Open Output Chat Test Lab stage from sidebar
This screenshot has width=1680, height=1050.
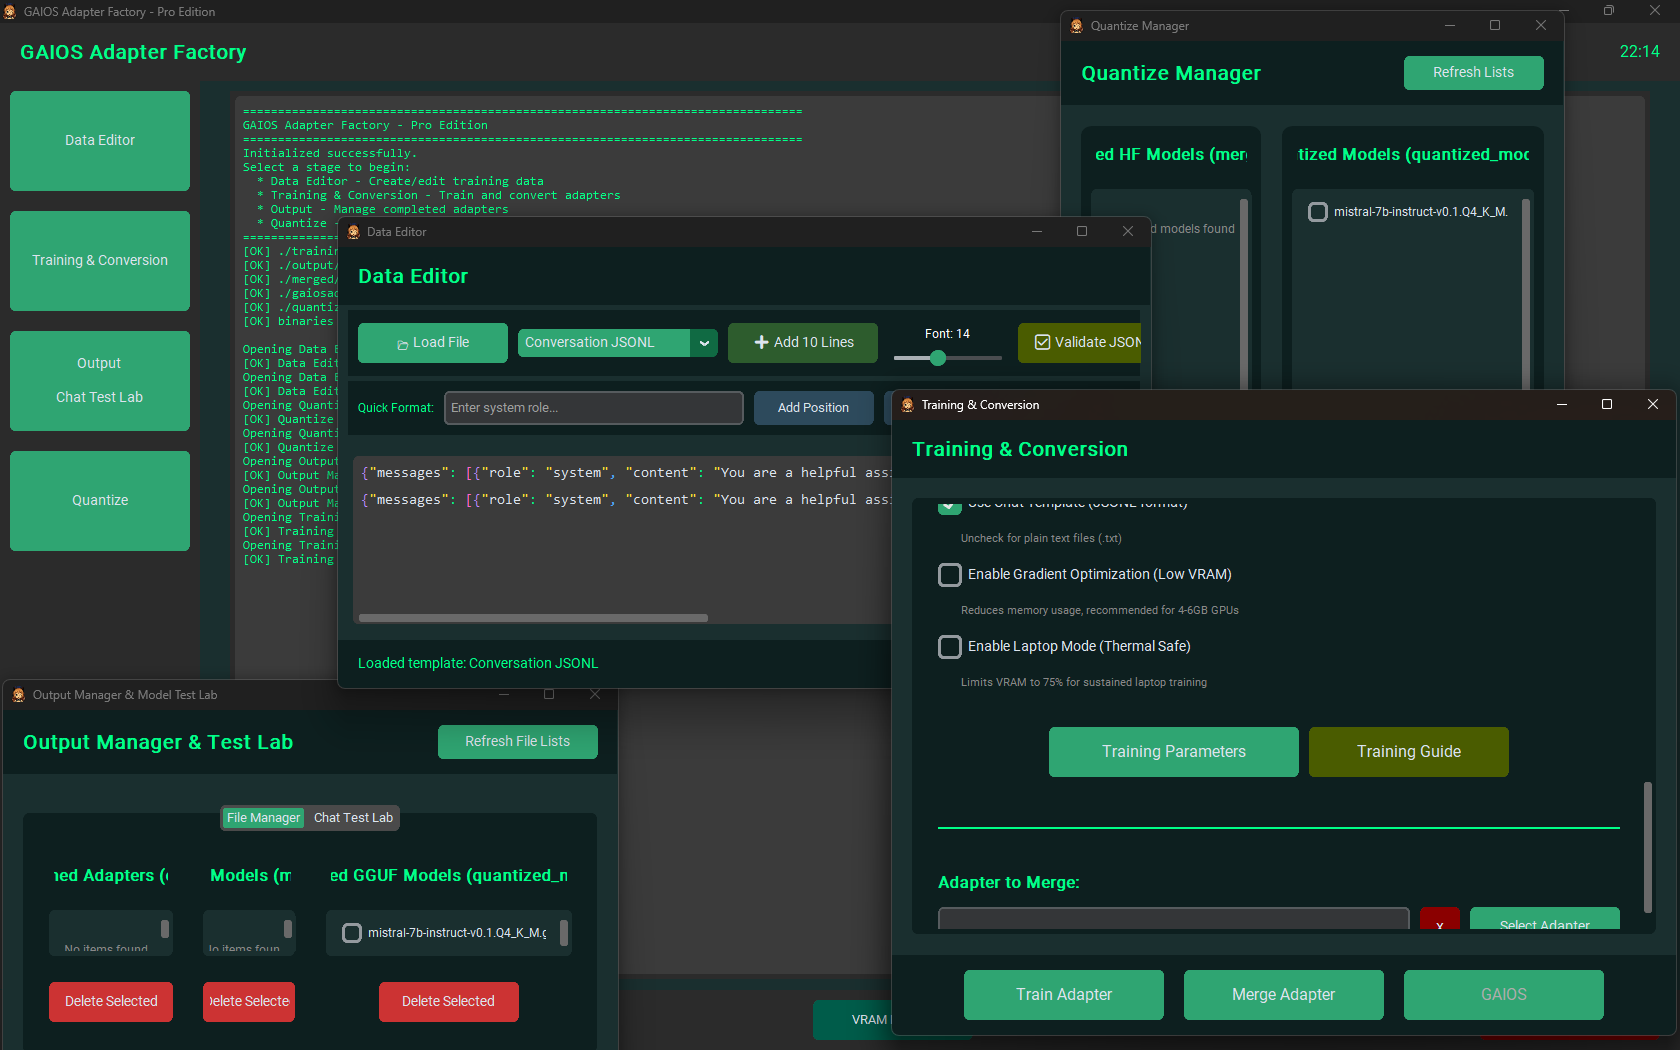pos(100,381)
